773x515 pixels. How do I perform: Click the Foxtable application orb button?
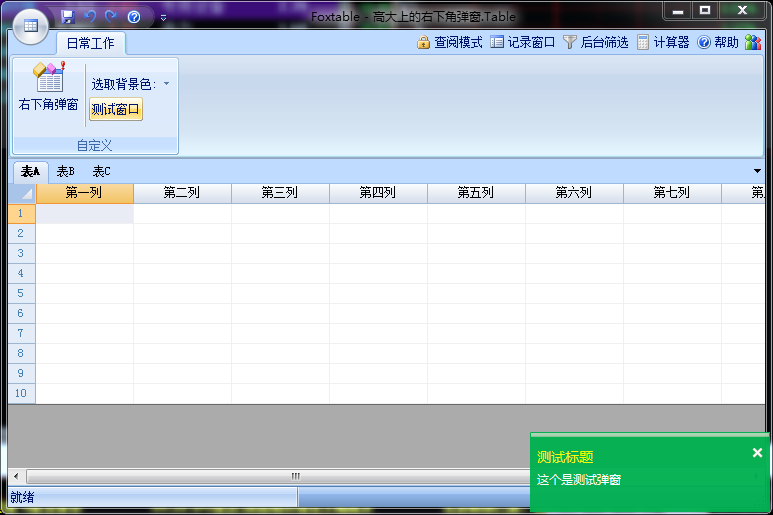(x=30, y=25)
